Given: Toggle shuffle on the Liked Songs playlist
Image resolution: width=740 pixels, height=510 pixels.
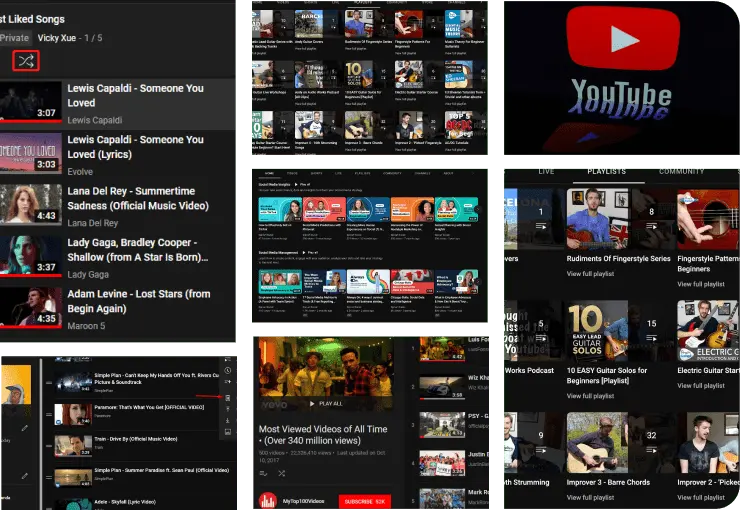Looking at the screenshot, I should pos(25,60).
